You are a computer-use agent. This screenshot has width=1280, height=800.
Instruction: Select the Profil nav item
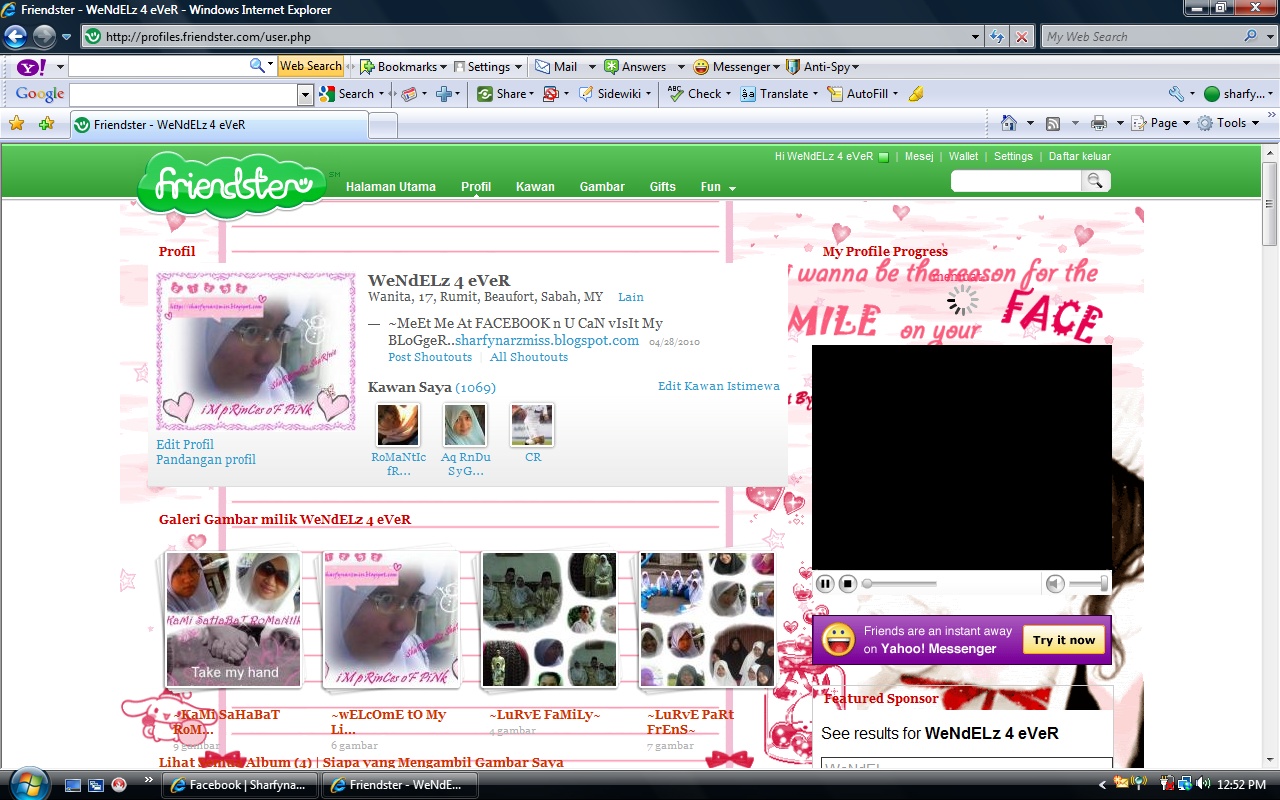click(x=476, y=187)
